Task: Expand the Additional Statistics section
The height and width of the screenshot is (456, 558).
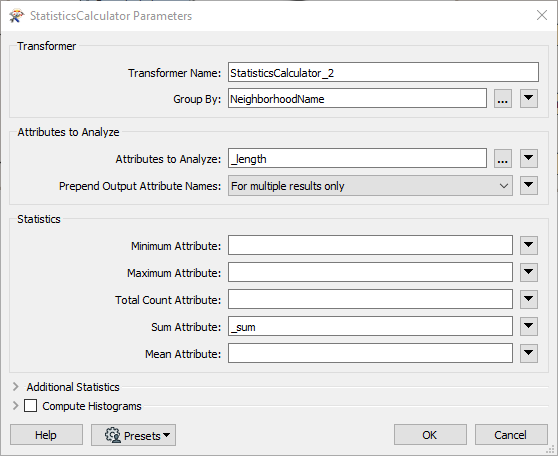Action: [16, 387]
